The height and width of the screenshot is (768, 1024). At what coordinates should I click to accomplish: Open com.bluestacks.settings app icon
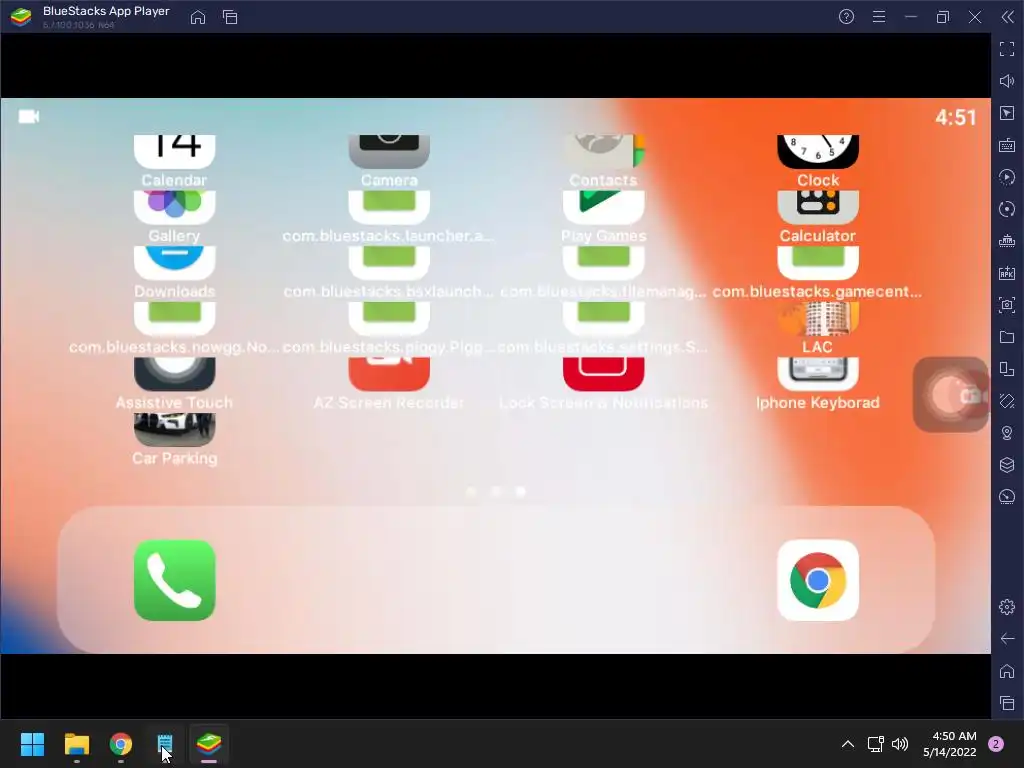point(603,318)
